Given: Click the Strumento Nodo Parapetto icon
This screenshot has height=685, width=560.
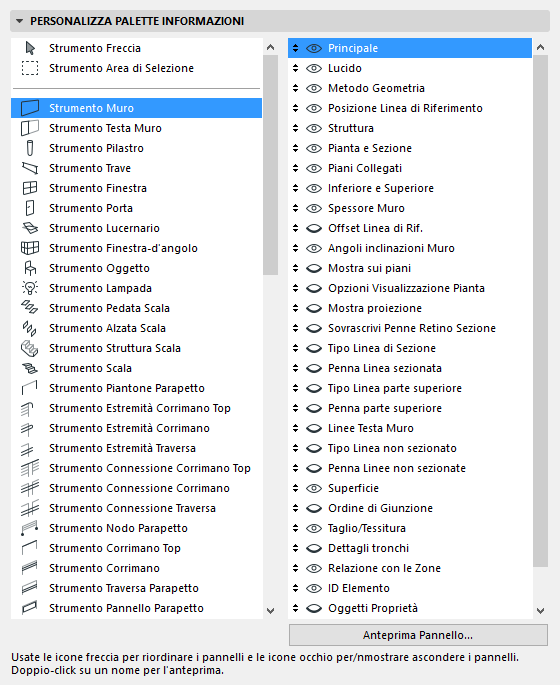Looking at the screenshot, I should (30, 528).
